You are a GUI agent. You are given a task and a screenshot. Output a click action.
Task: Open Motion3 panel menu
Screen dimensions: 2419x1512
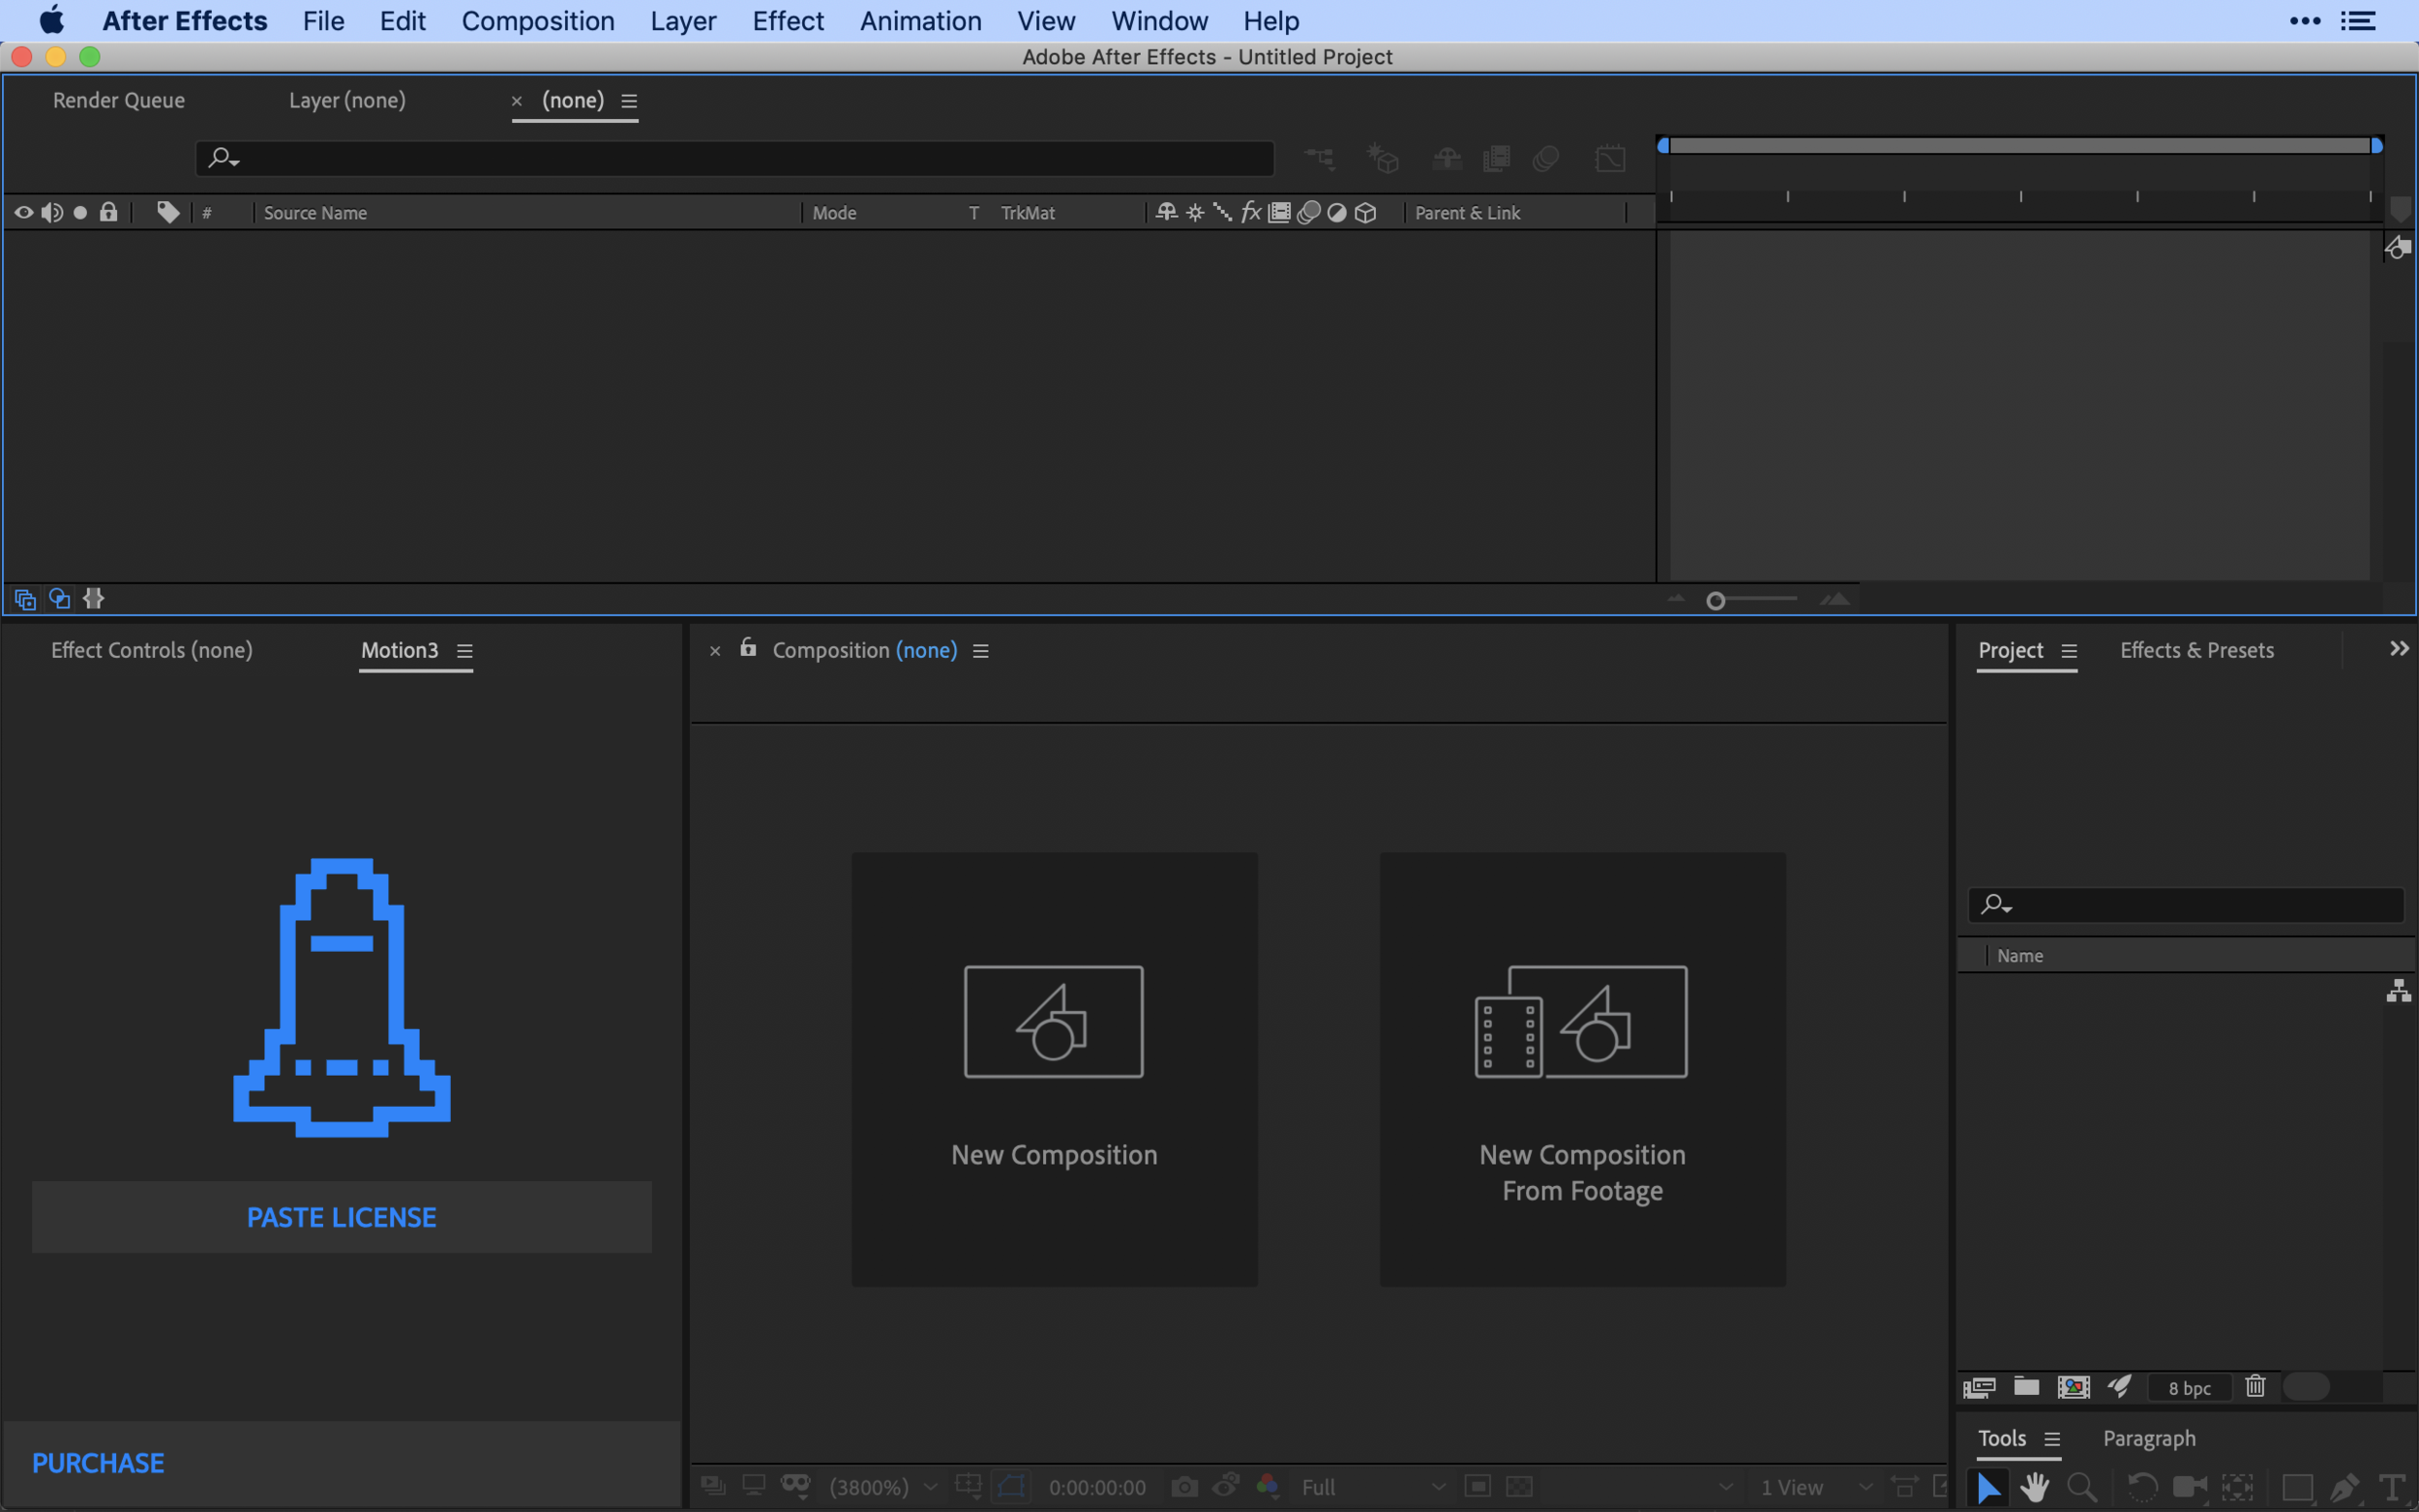tap(465, 651)
